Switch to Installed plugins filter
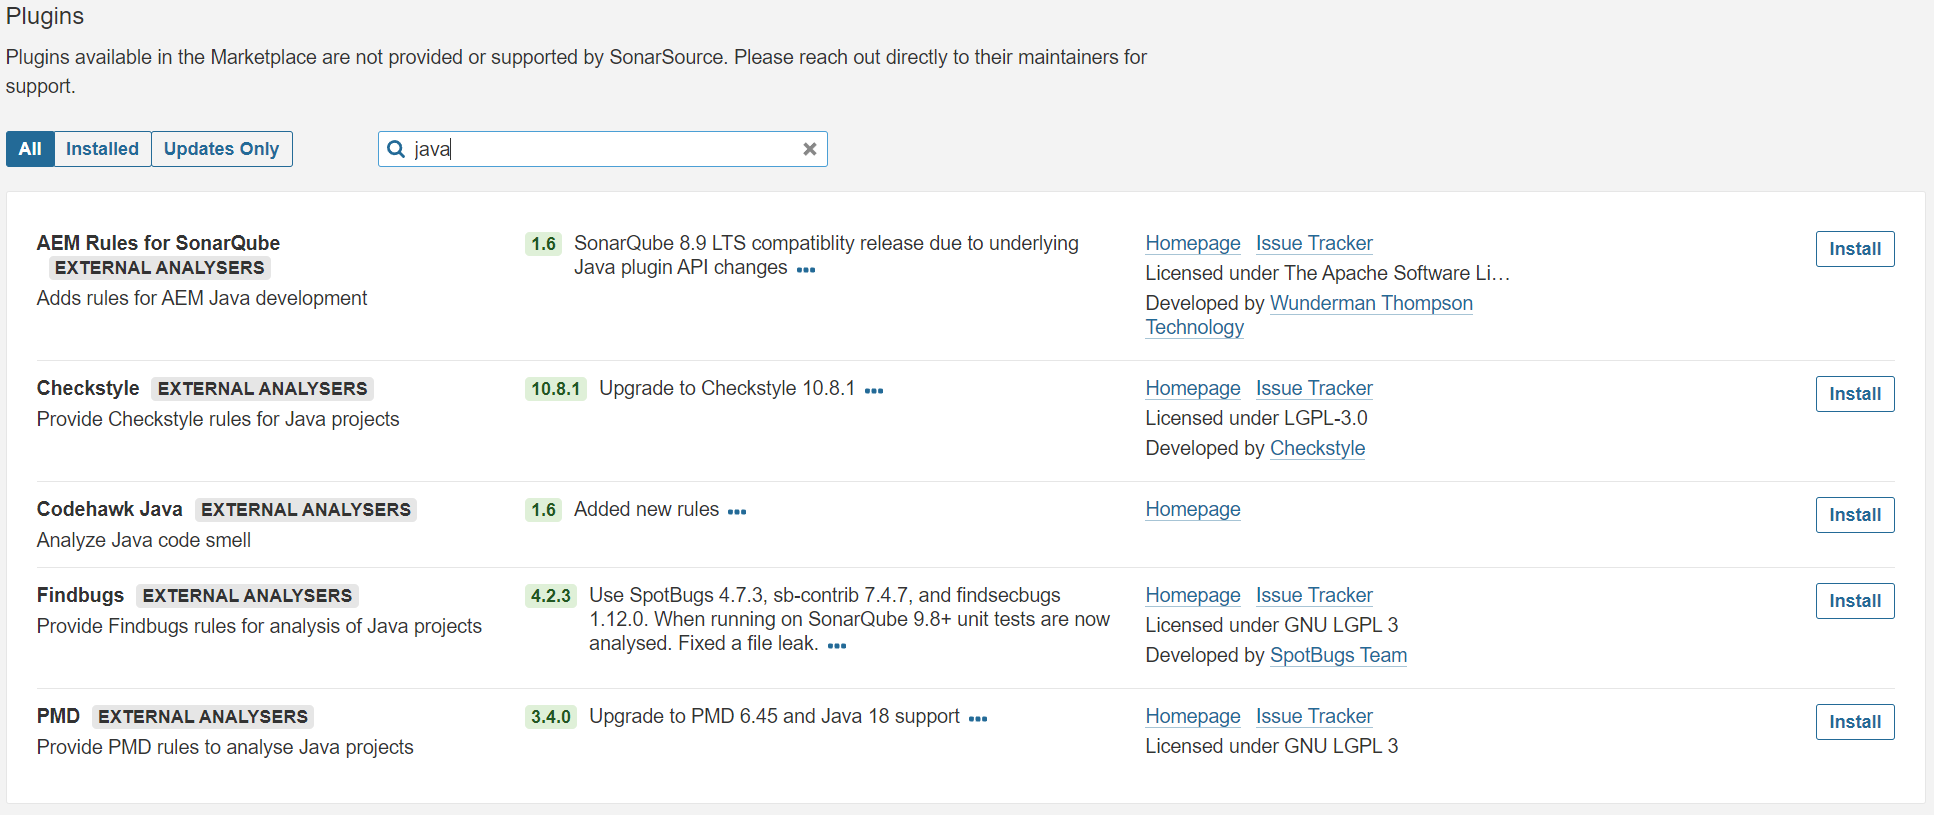This screenshot has height=815, width=1934. coord(102,149)
